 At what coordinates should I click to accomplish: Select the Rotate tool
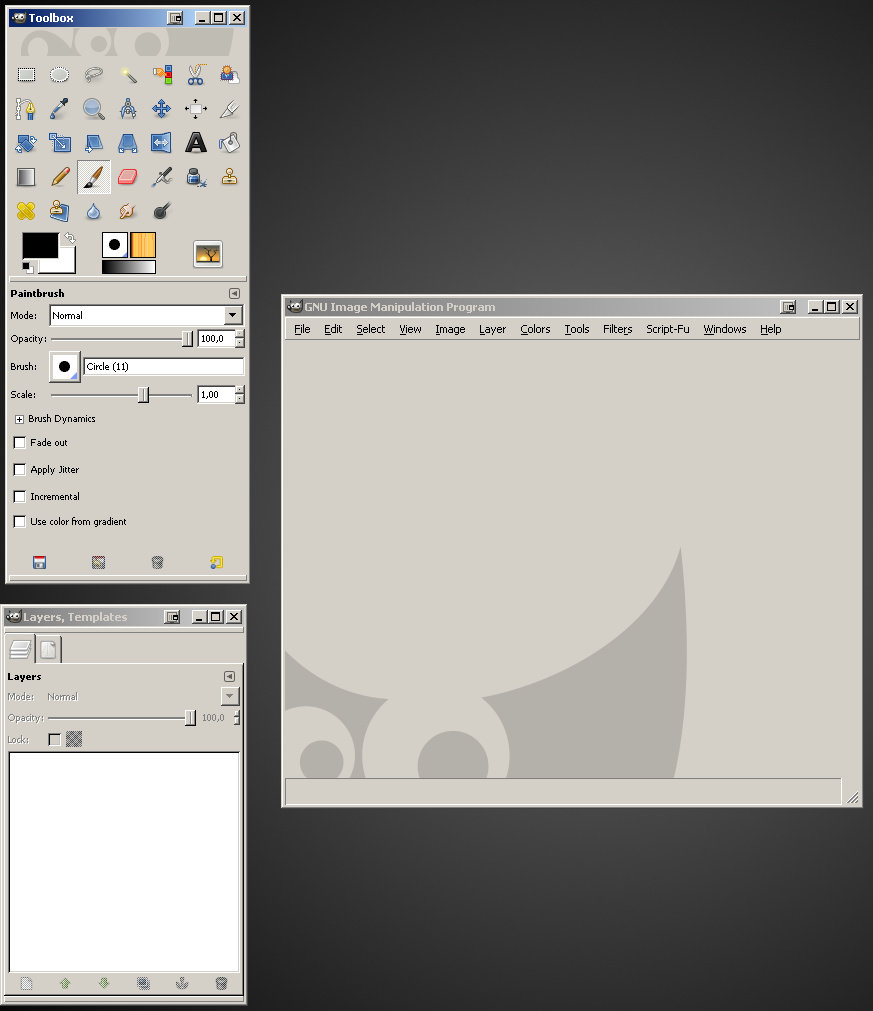pyautogui.click(x=26, y=142)
